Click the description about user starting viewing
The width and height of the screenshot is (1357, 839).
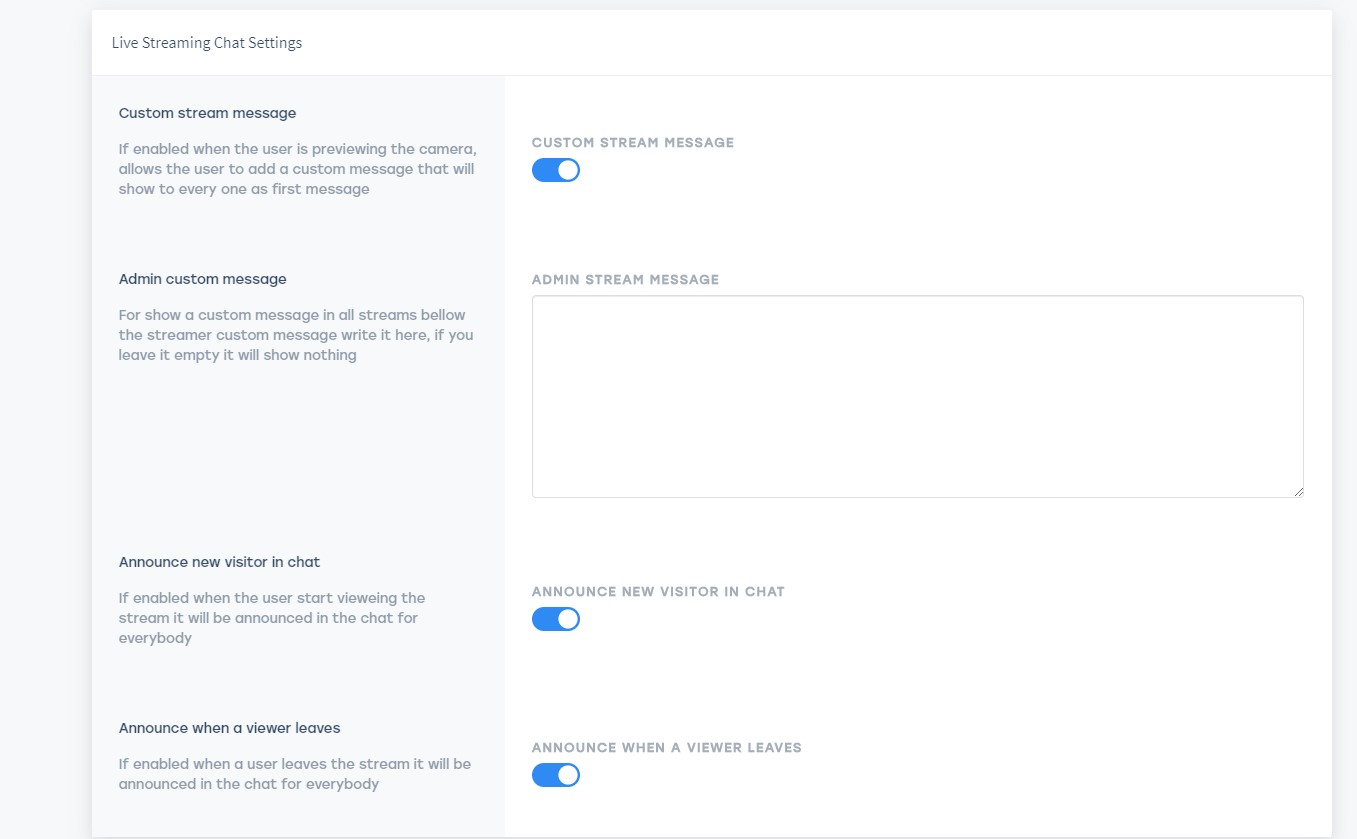pyautogui.click(x=272, y=618)
